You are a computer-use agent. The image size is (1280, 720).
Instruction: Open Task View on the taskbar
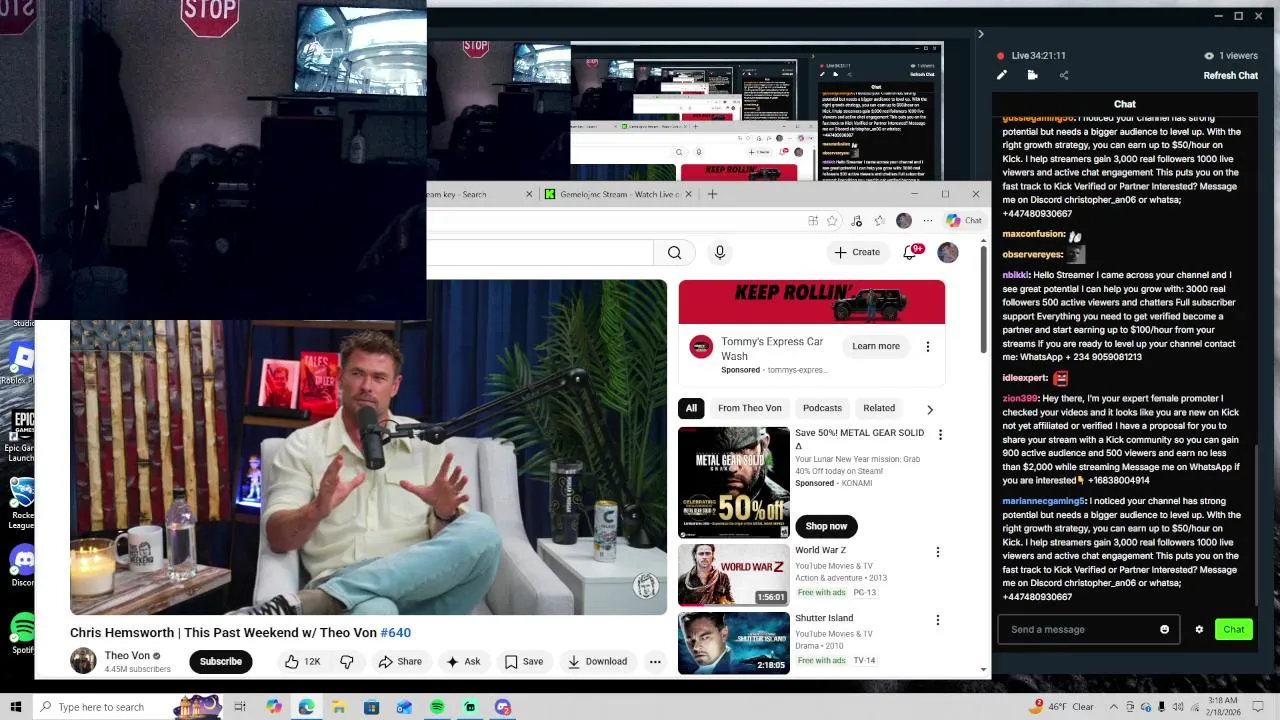point(240,707)
